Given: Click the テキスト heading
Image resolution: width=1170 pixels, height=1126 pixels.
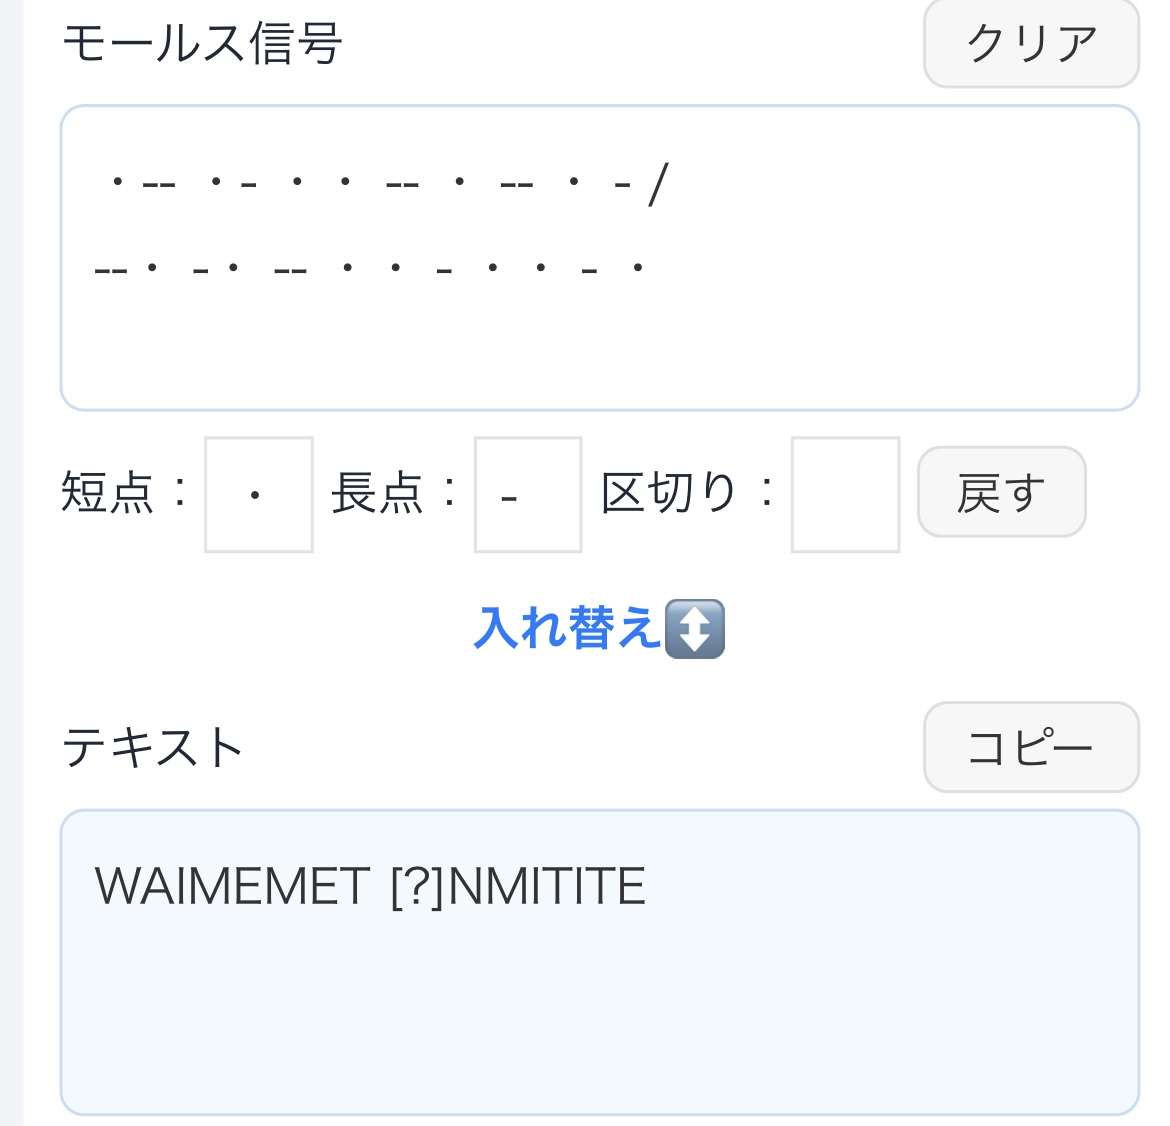Looking at the screenshot, I should click(153, 747).
